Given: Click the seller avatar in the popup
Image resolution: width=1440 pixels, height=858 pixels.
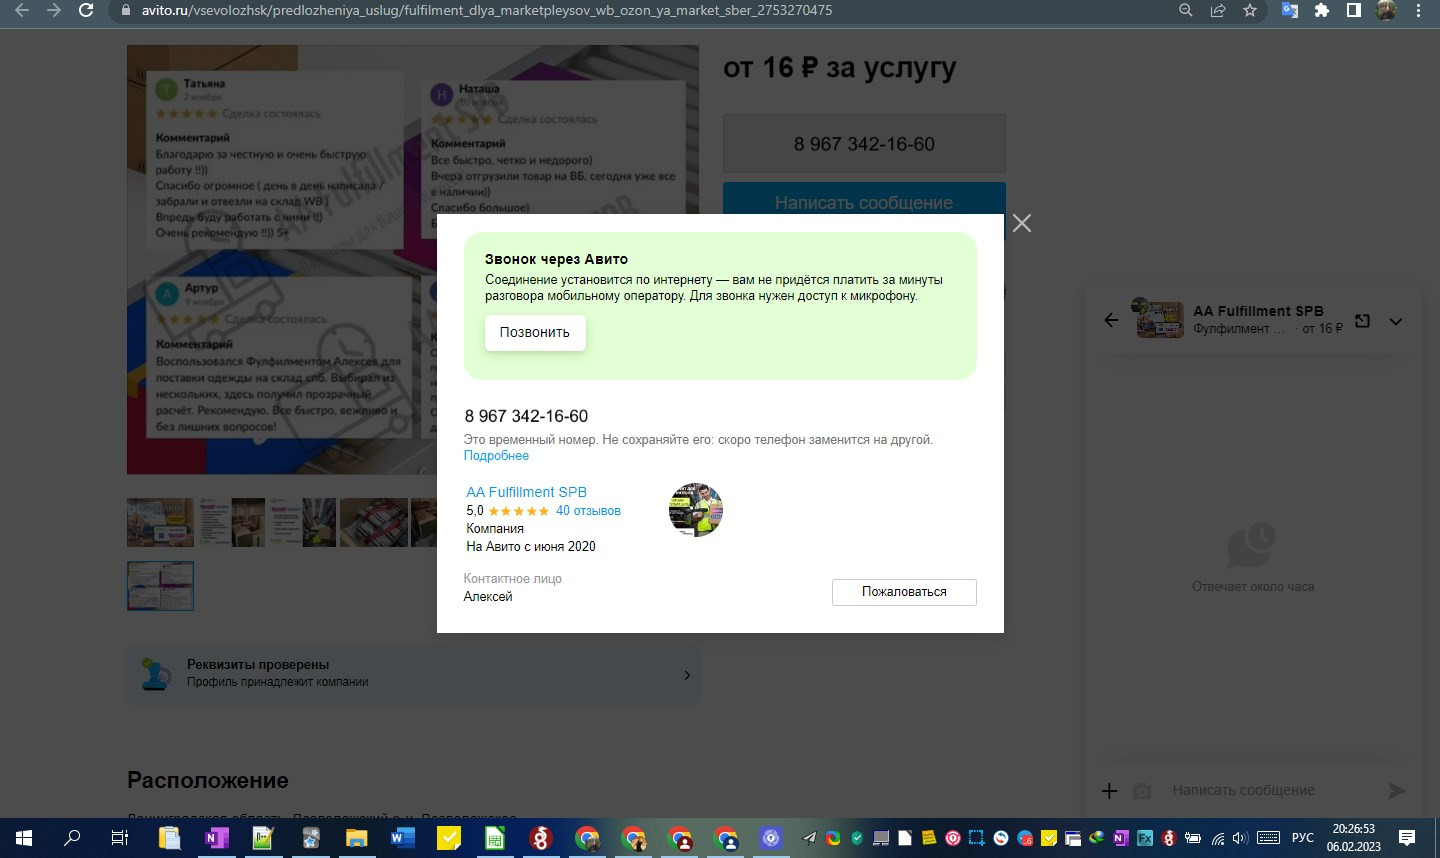Looking at the screenshot, I should pos(696,510).
